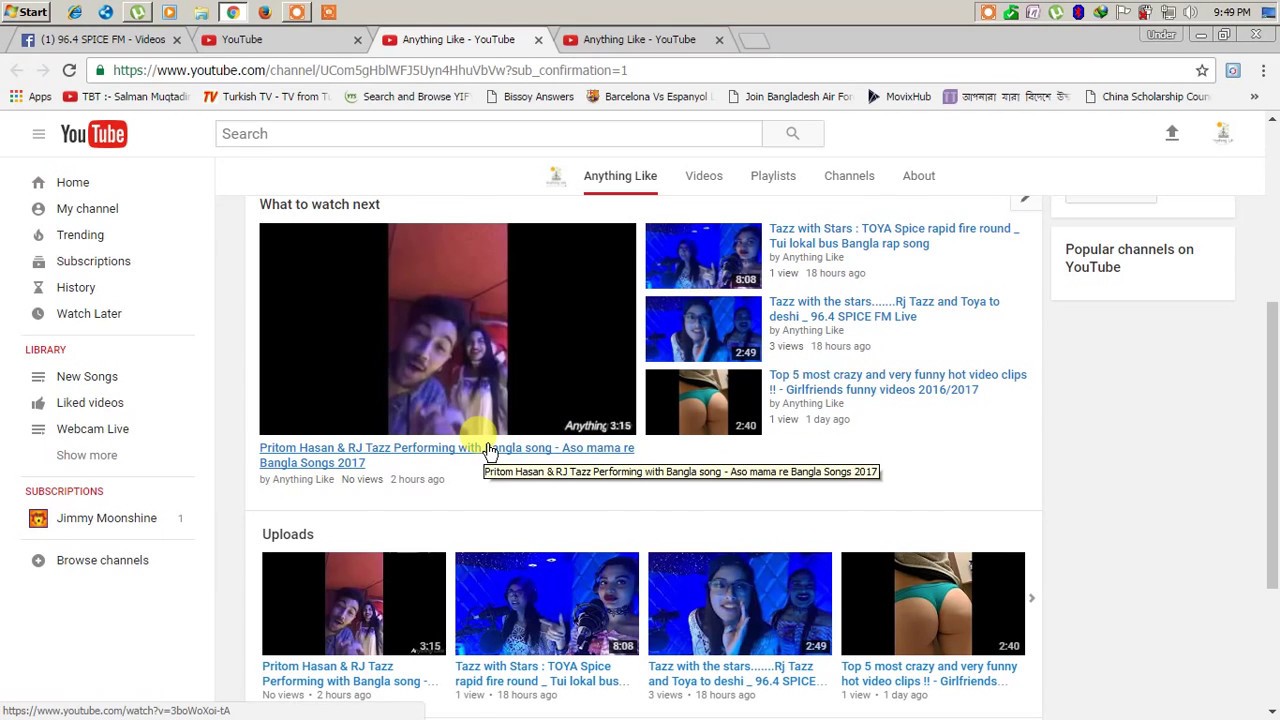Open the 2:49 thumbnail in What to watch next
The height and width of the screenshot is (720, 1280).
pos(703,329)
